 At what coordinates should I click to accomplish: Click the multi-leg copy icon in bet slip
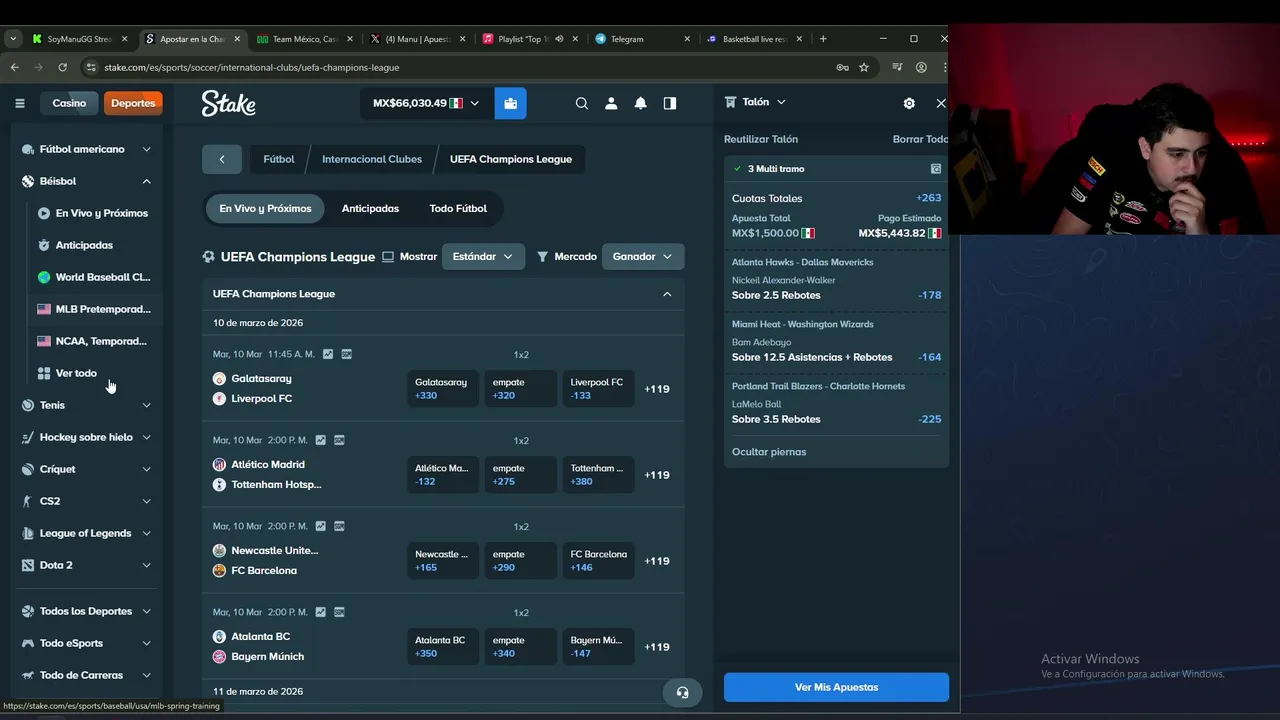click(936, 169)
